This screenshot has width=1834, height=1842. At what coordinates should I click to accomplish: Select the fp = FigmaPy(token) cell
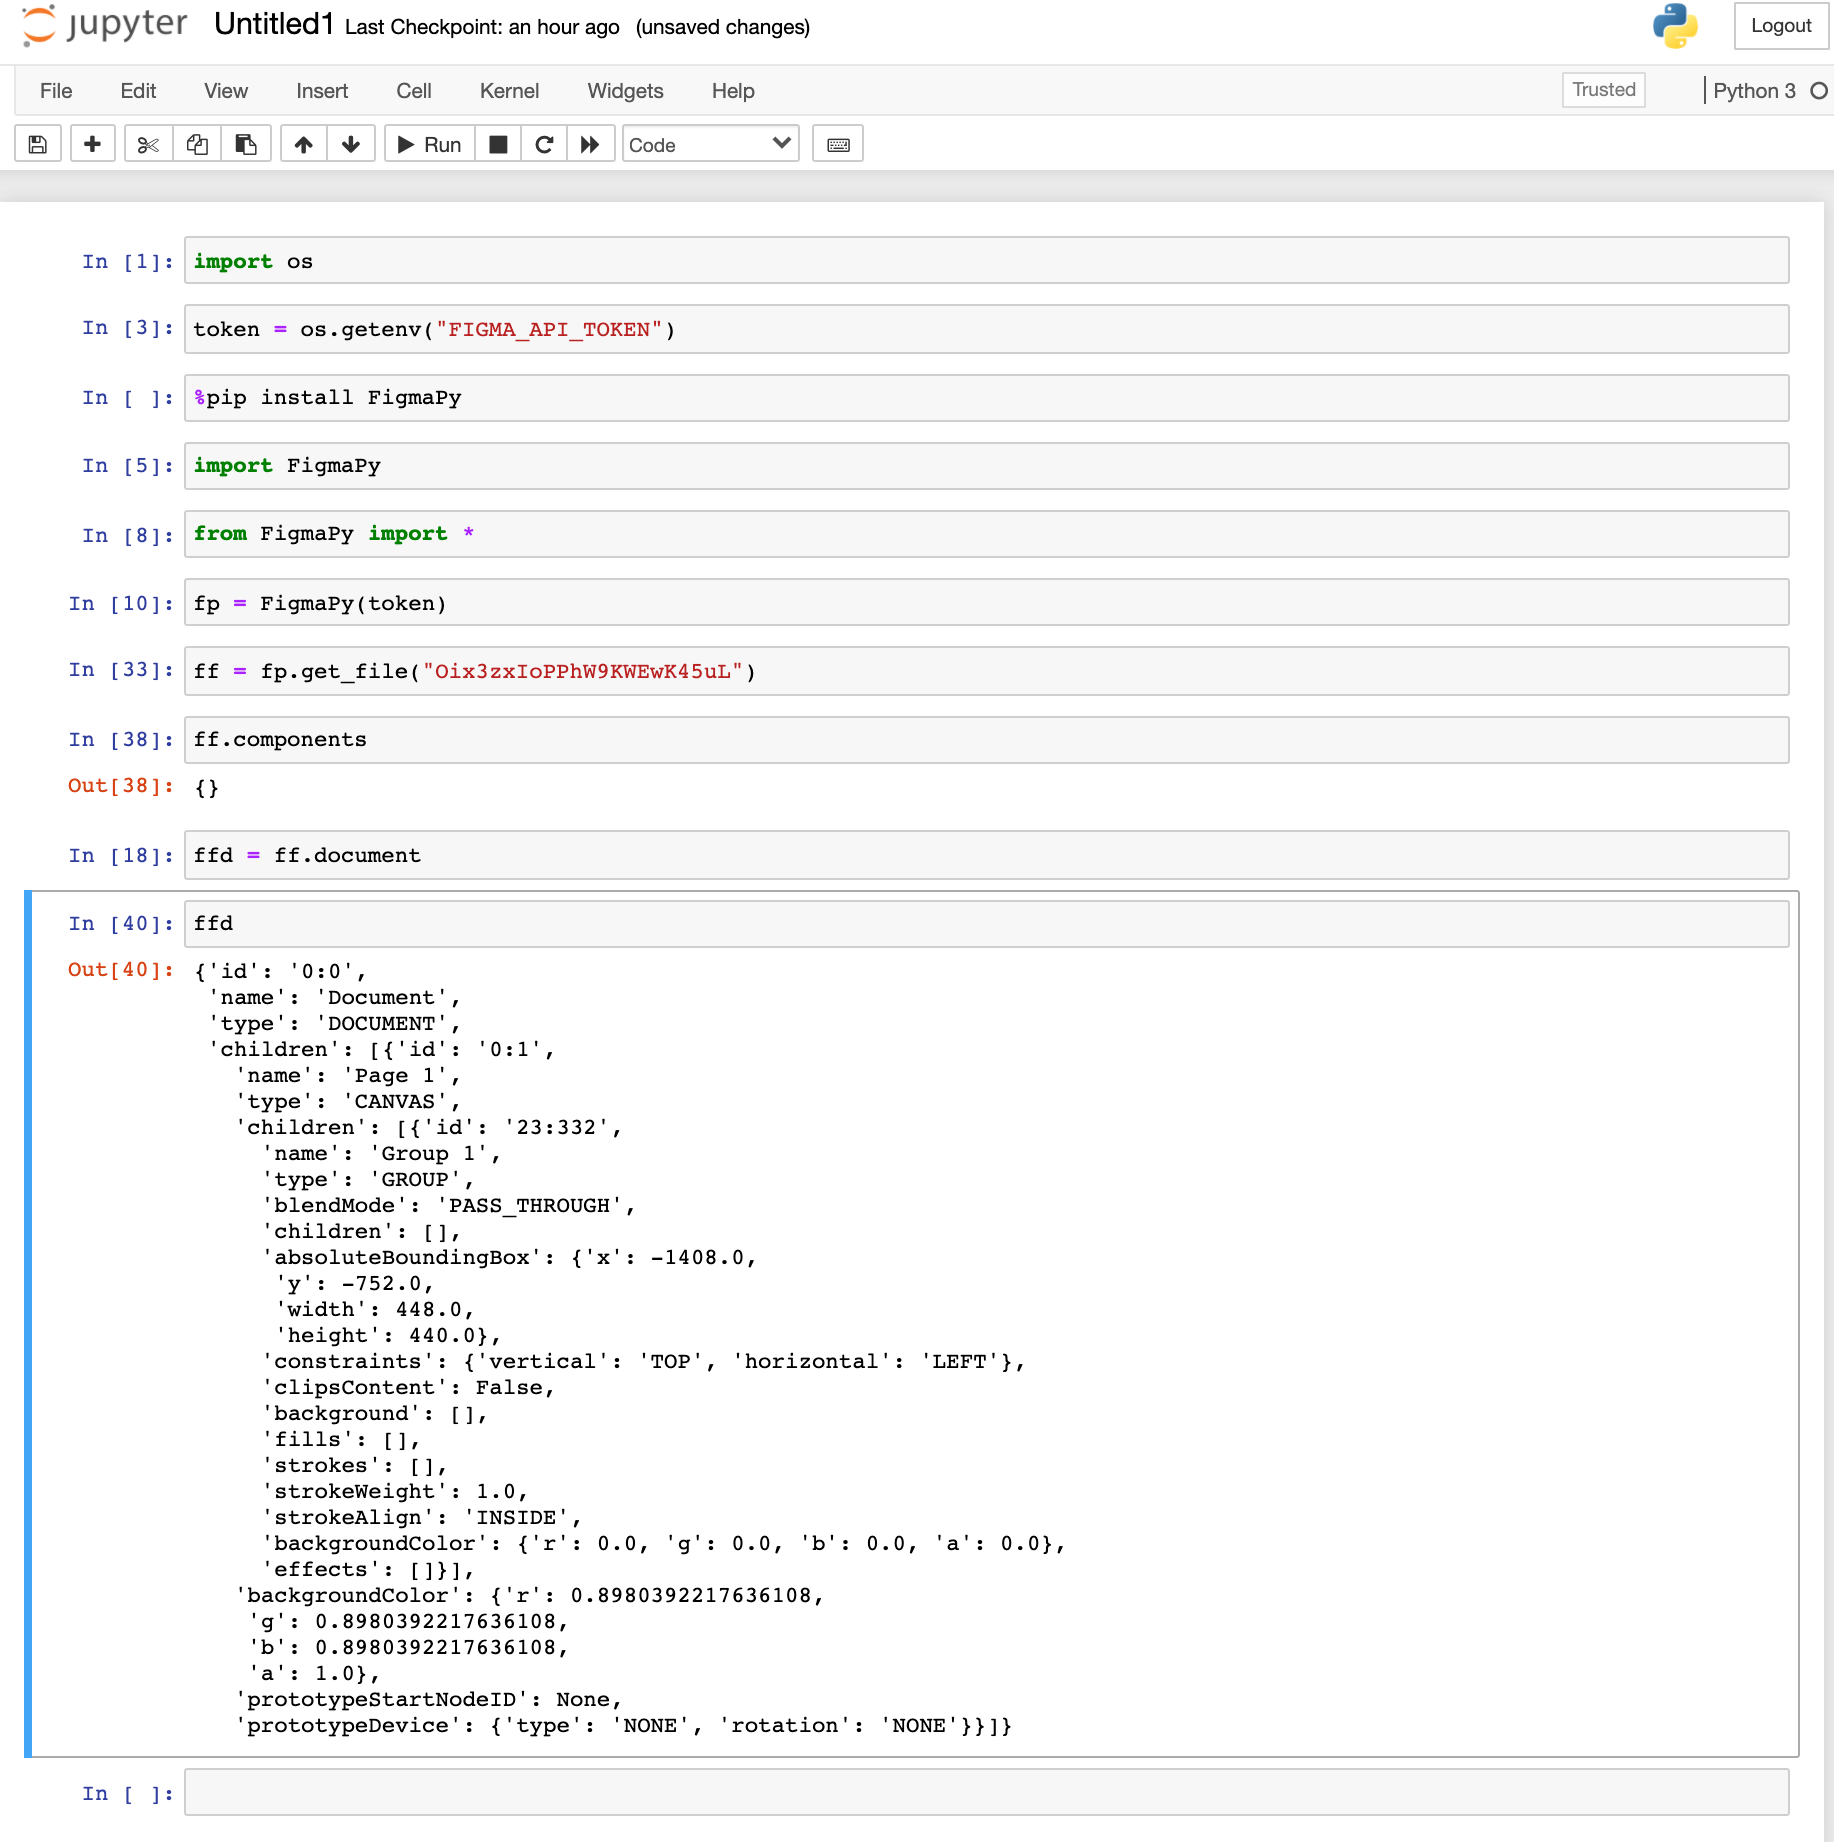(x=986, y=603)
